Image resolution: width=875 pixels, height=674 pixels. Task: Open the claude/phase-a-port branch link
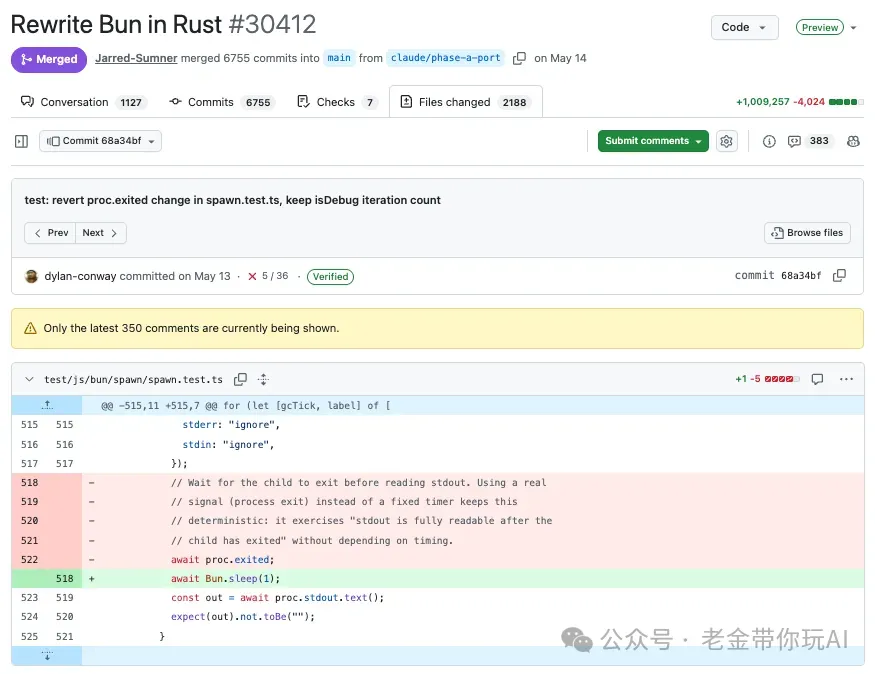point(445,58)
